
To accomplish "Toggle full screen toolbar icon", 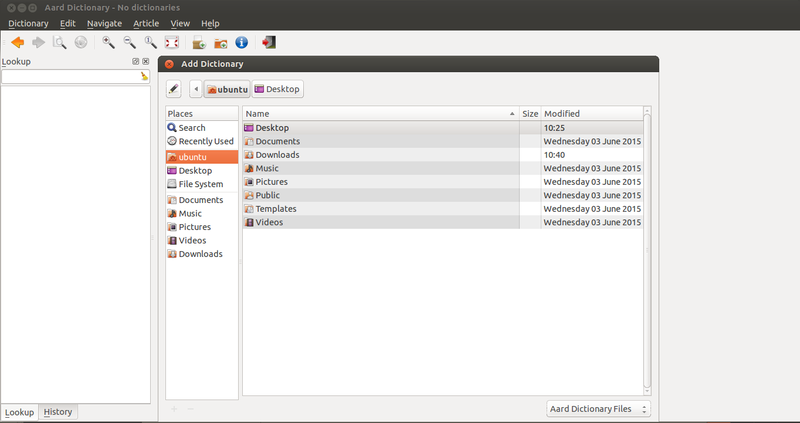I will point(172,42).
